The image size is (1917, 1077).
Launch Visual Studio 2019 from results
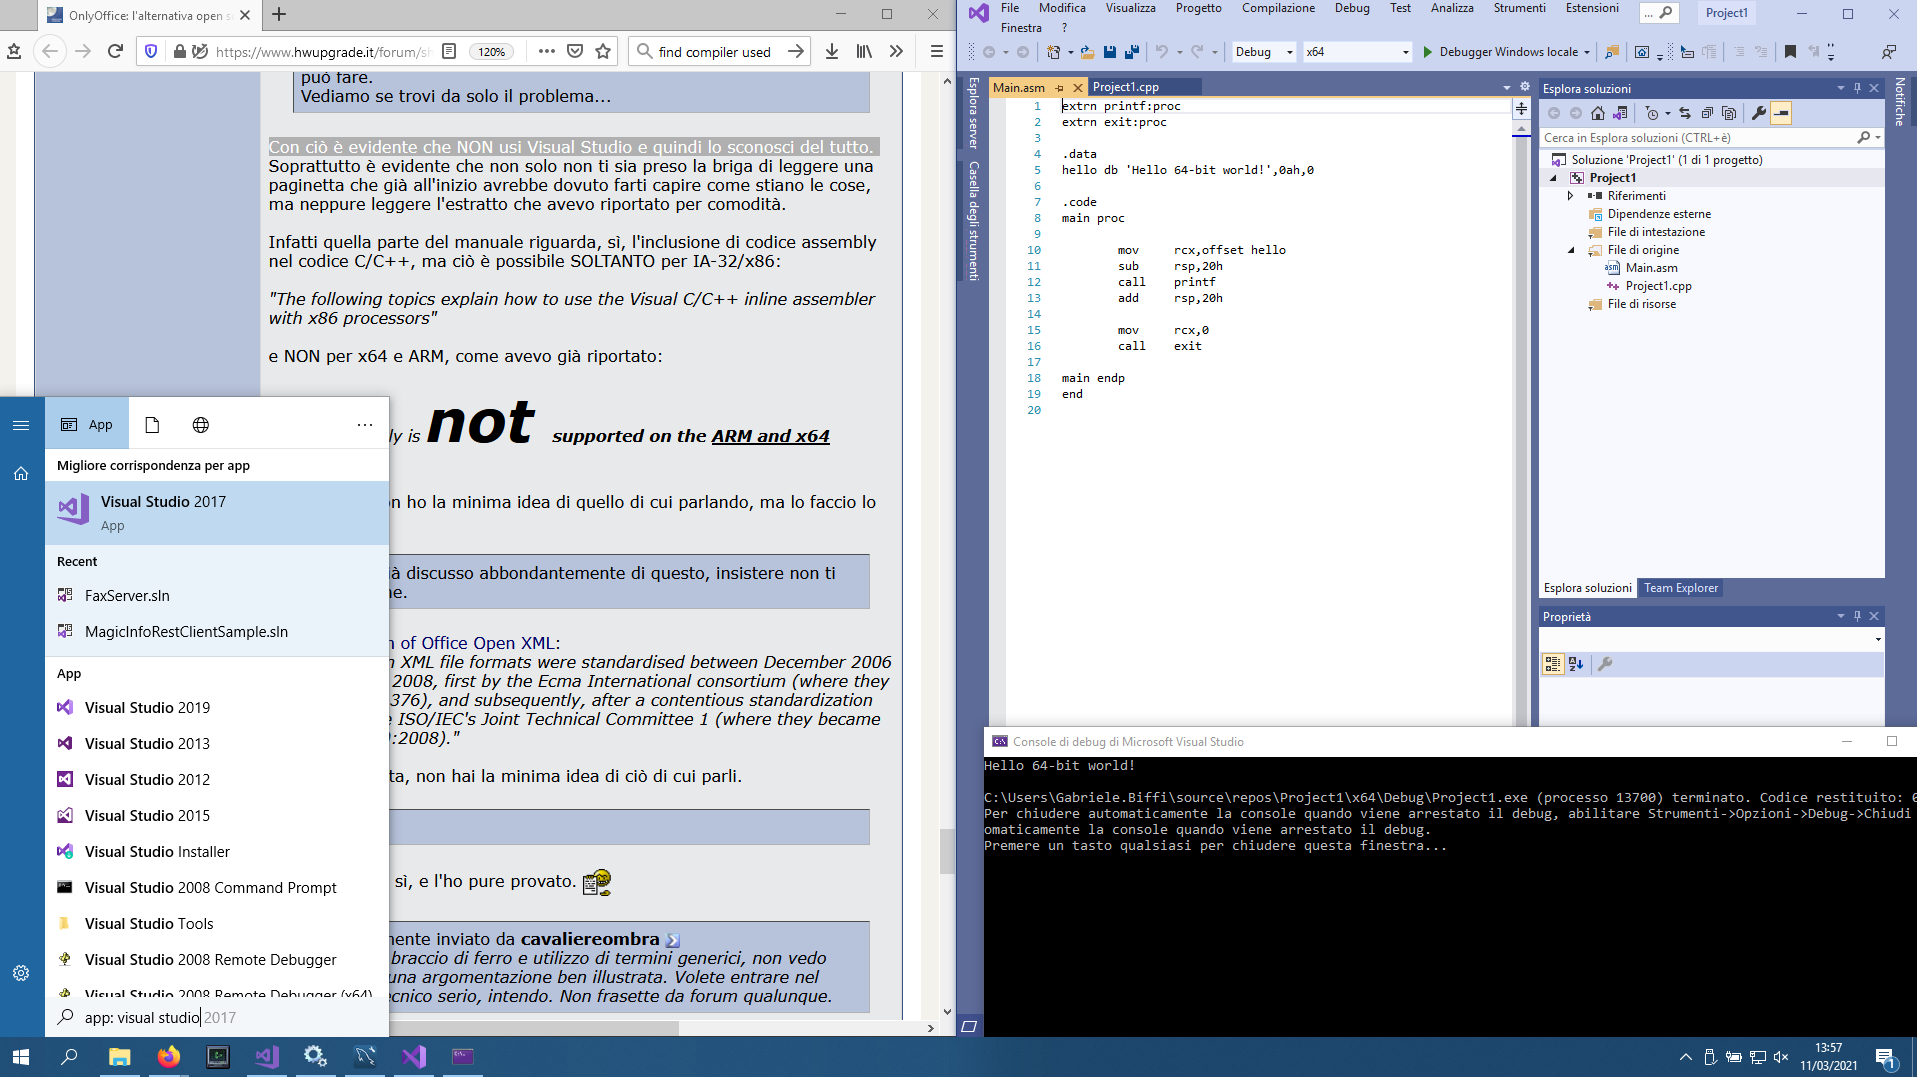click(217, 707)
